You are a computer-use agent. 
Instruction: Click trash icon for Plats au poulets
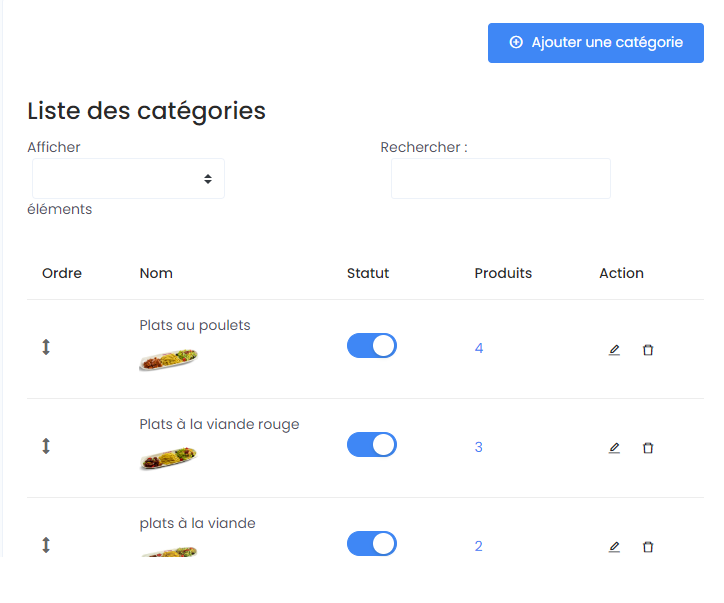[x=648, y=350]
